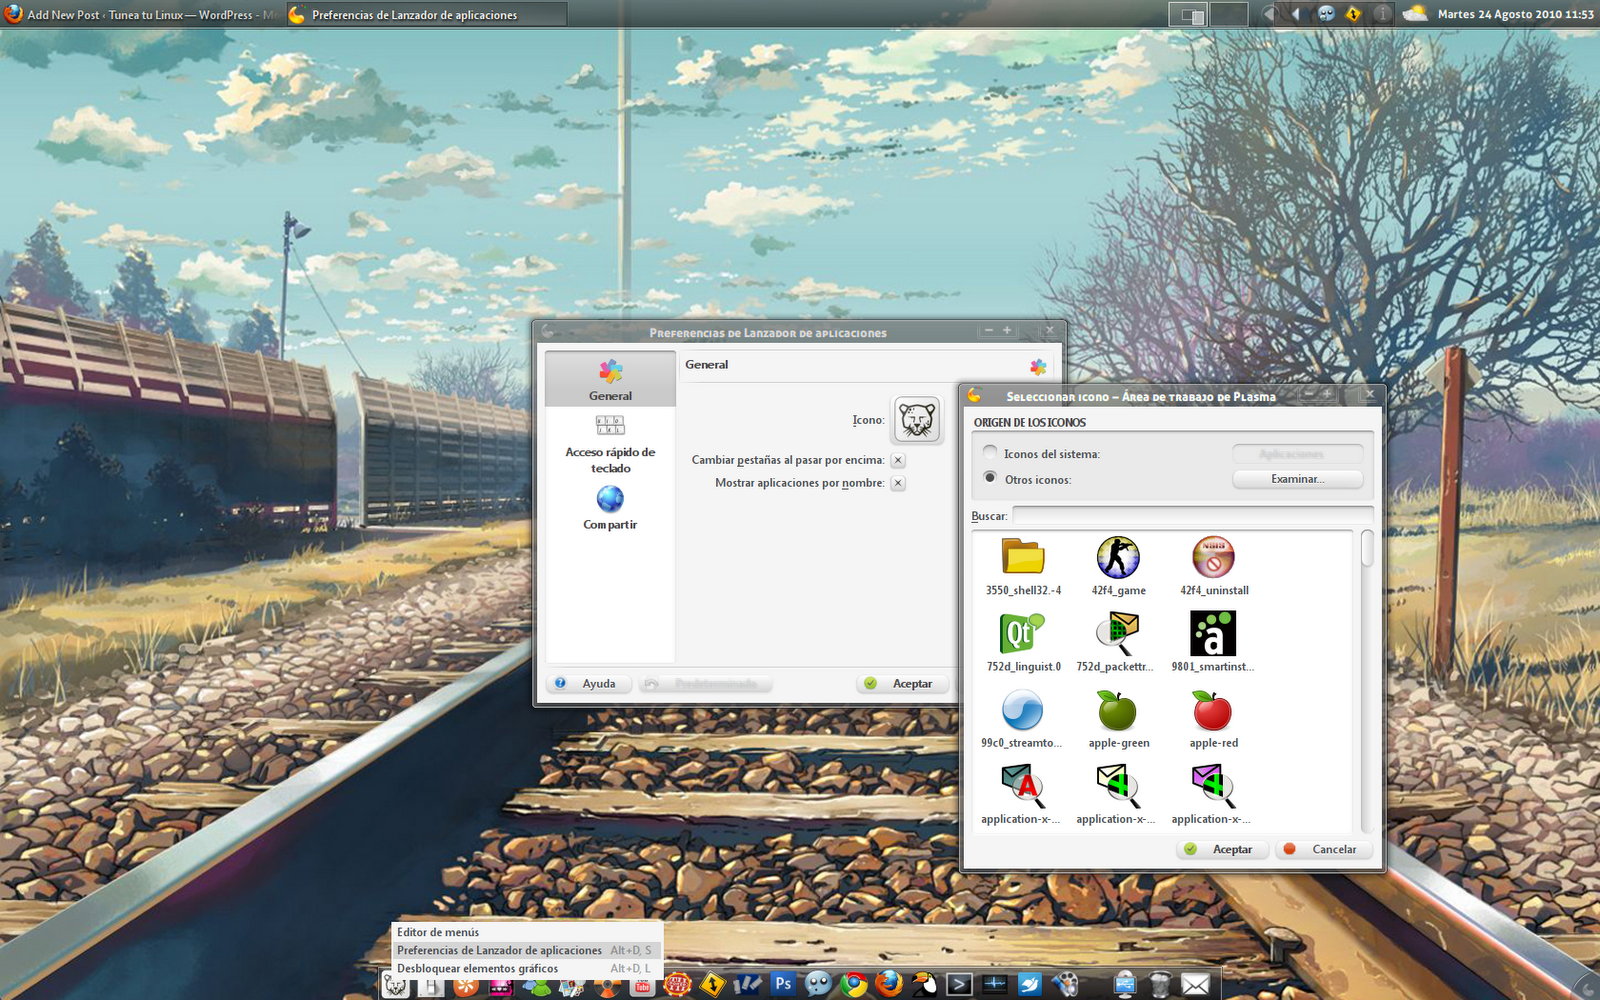Select Iconos del sistema radio button

(x=990, y=452)
